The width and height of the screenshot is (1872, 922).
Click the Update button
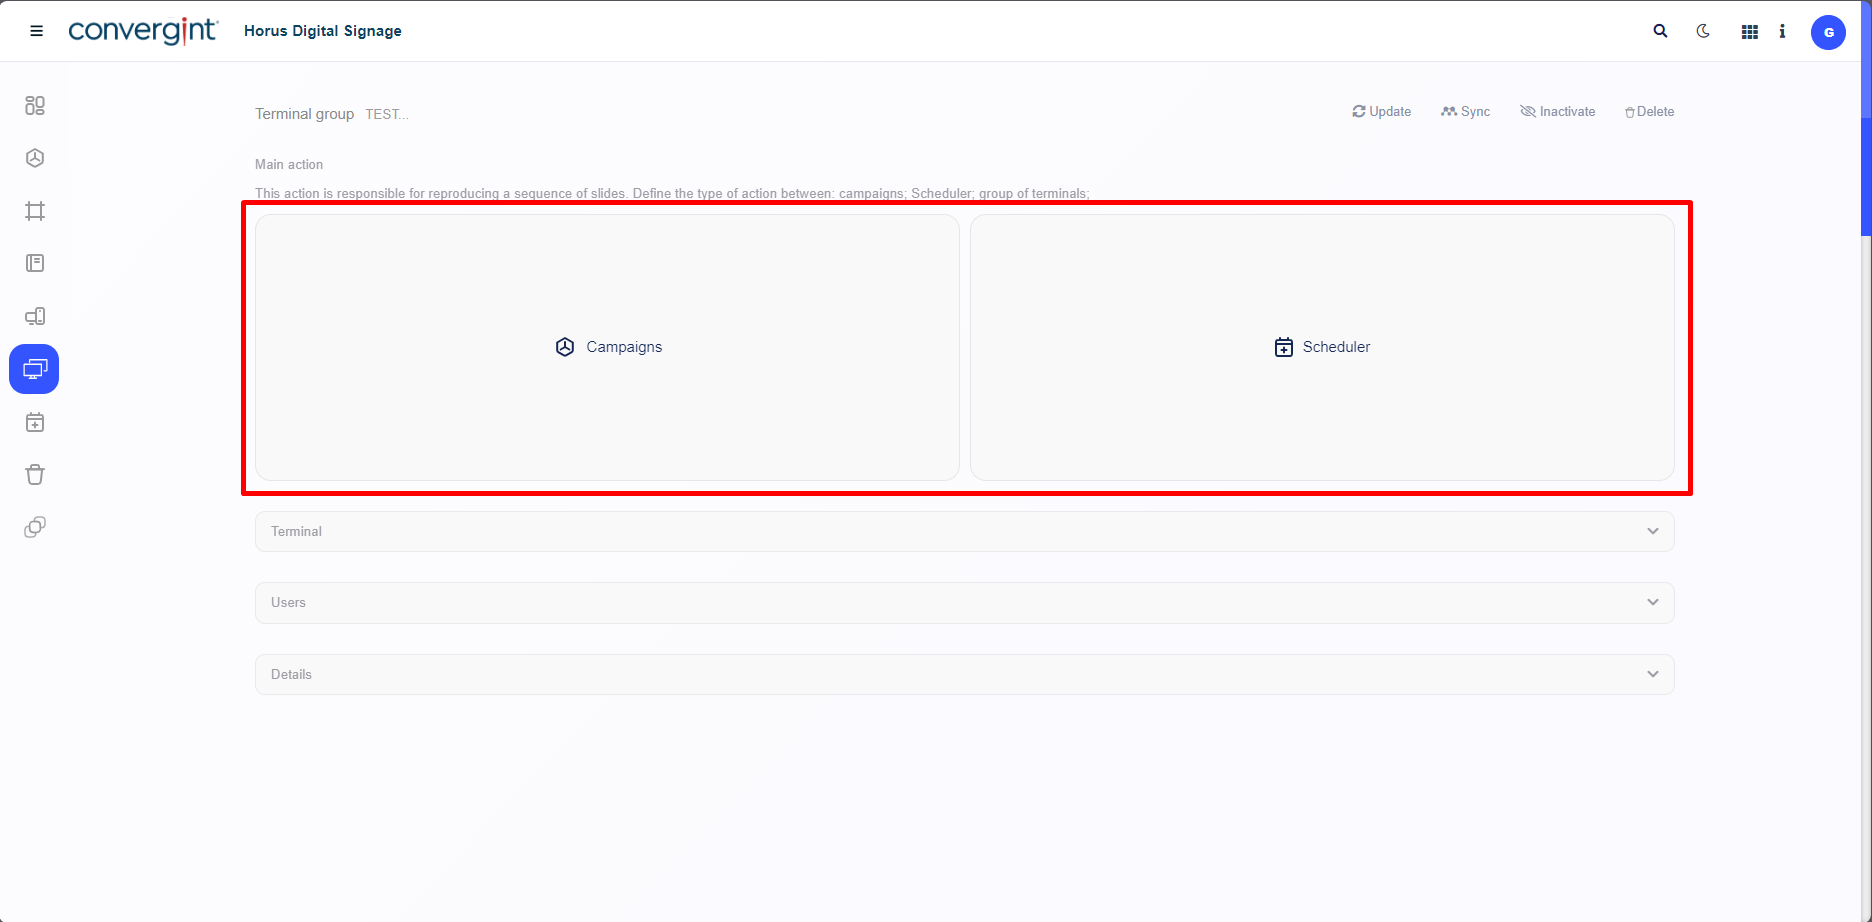tap(1381, 112)
